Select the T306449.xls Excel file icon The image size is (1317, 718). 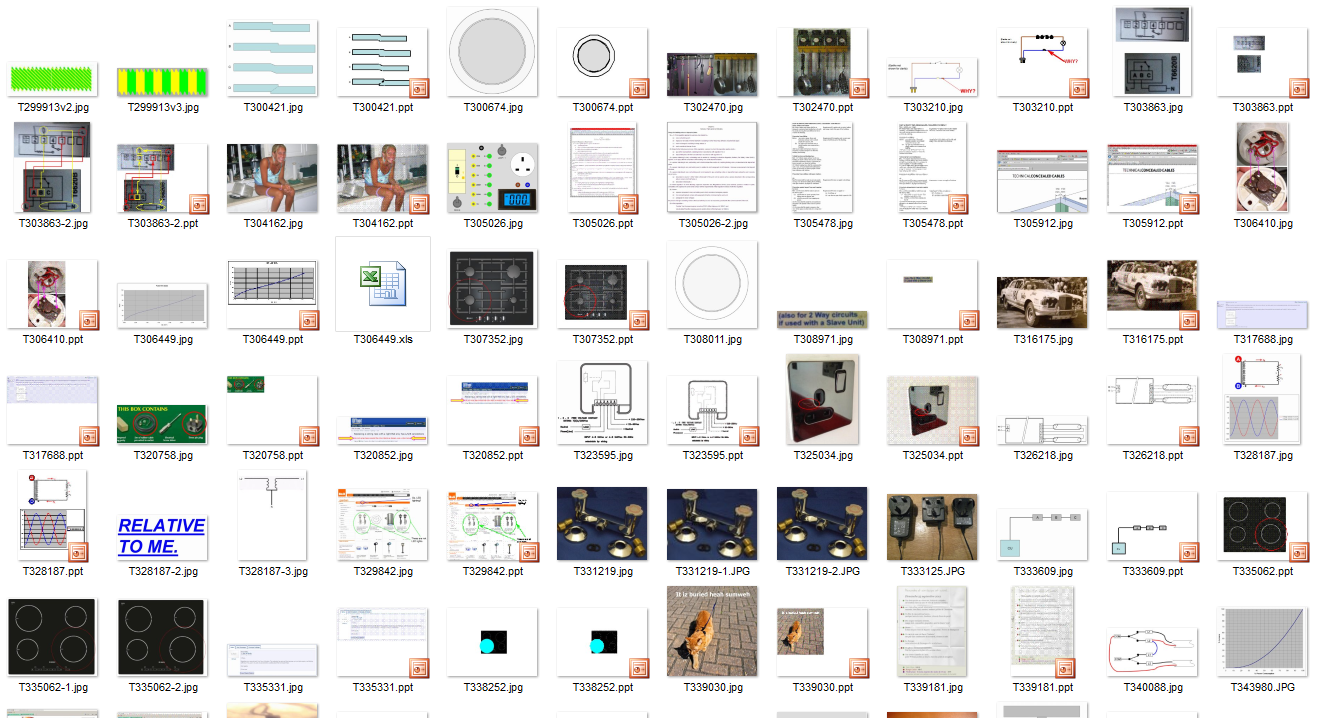click(x=383, y=284)
